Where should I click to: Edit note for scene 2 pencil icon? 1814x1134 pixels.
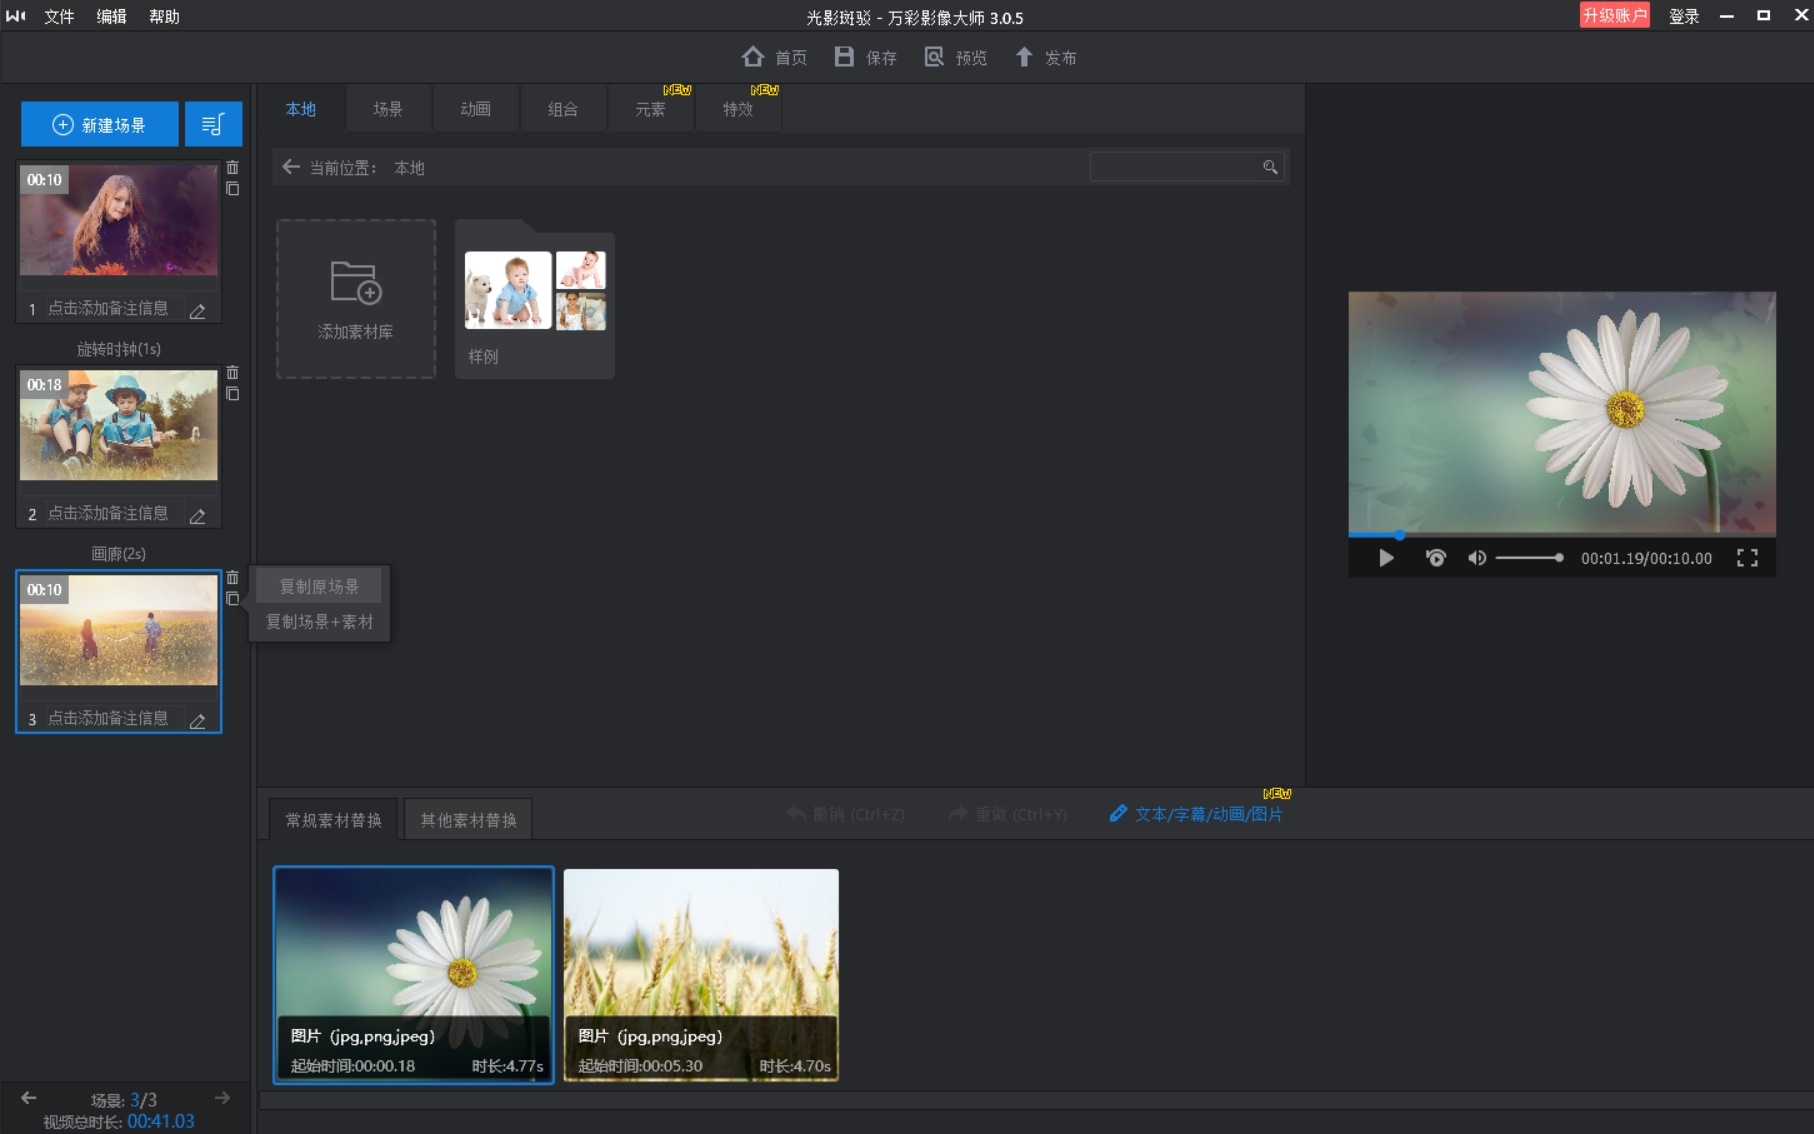click(198, 517)
